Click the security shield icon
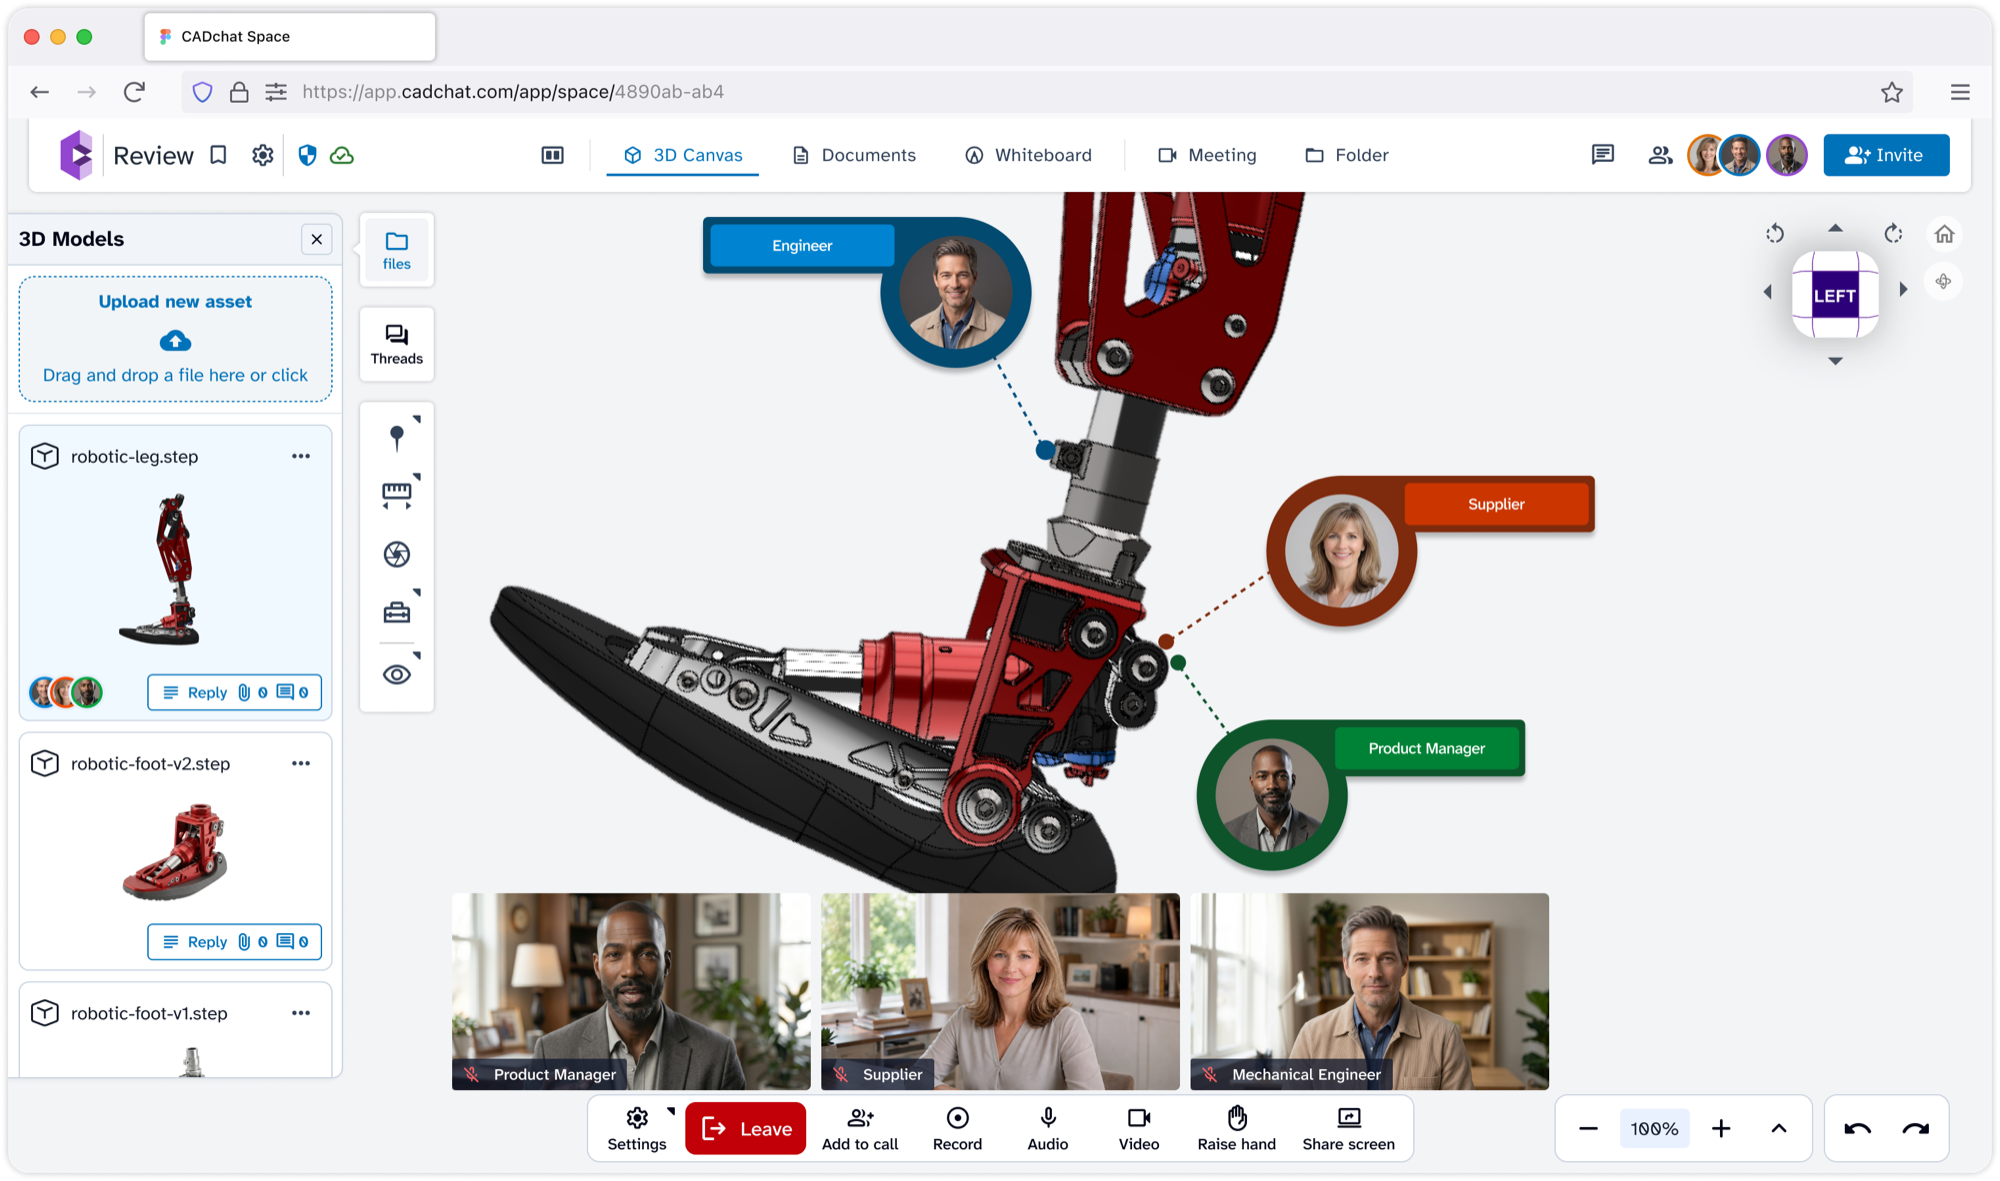 pyautogui.click(x=307, y=155)
